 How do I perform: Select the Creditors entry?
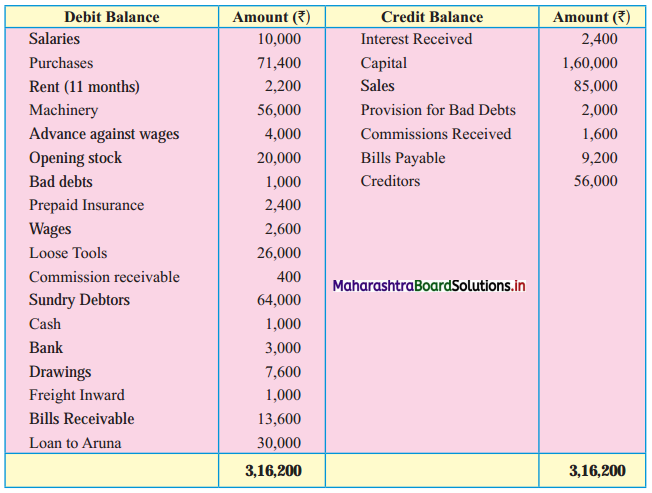(390, 181)
